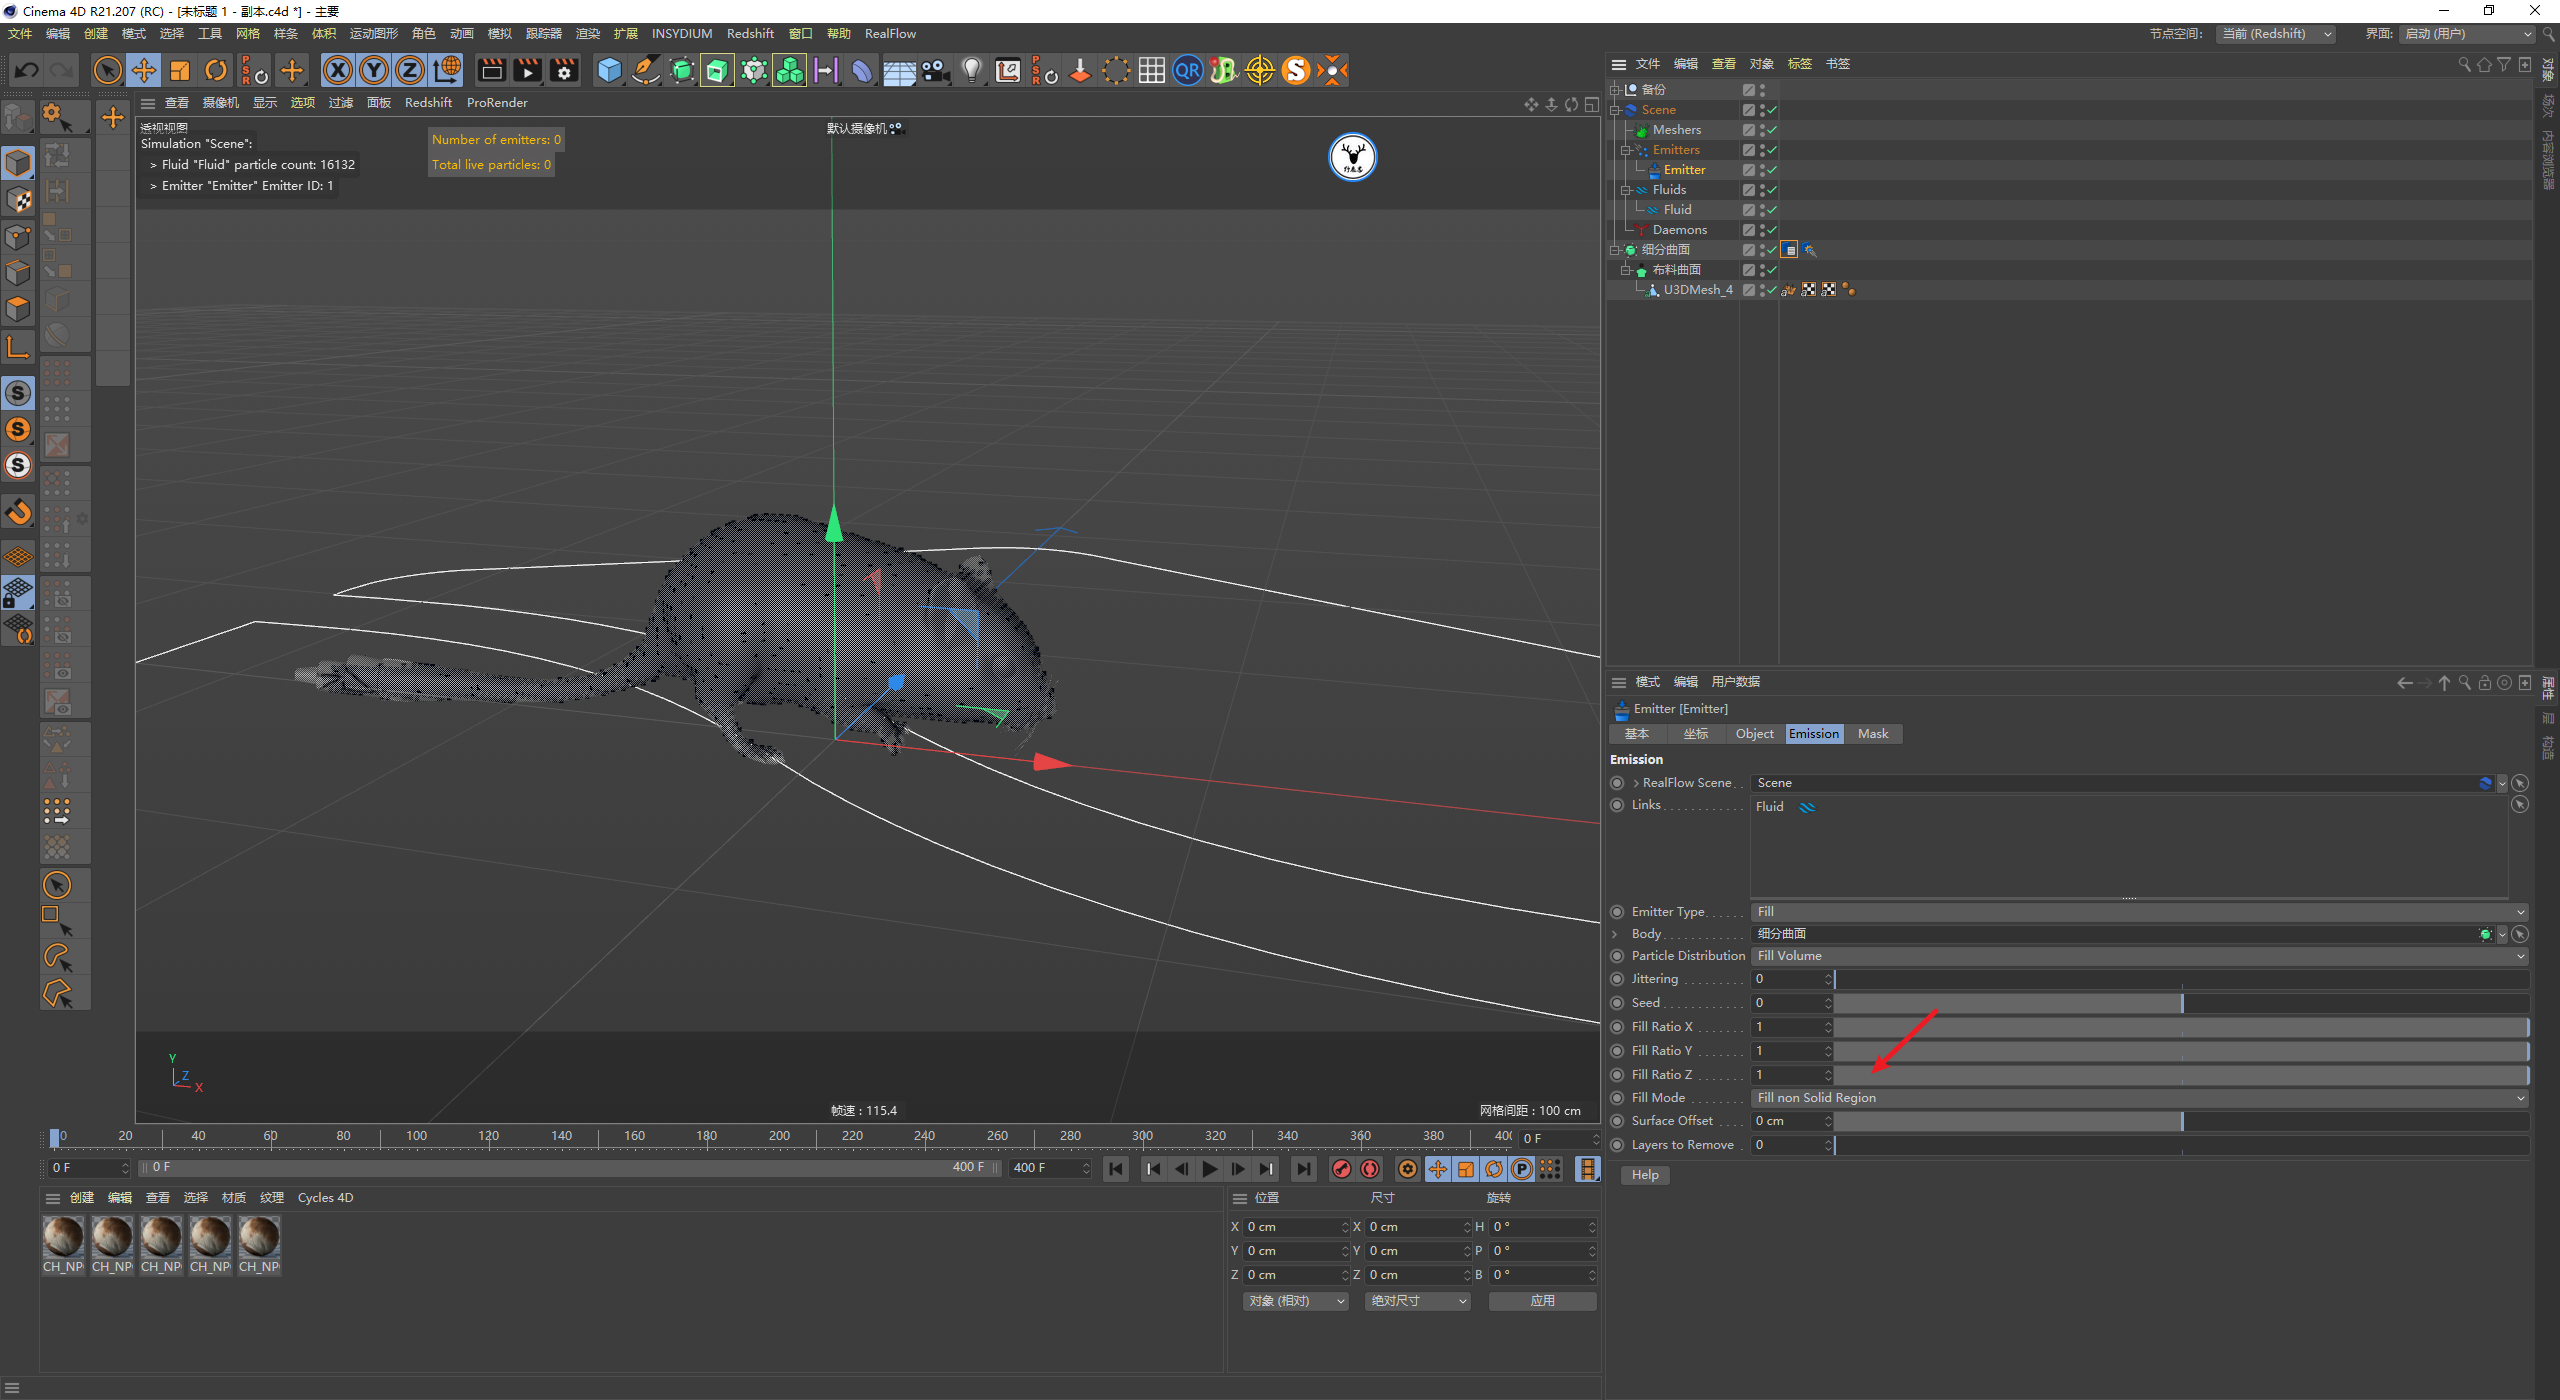Click the Camera object icon
This screenshot has height=1400, width=2560.
(x=935, y=70)
